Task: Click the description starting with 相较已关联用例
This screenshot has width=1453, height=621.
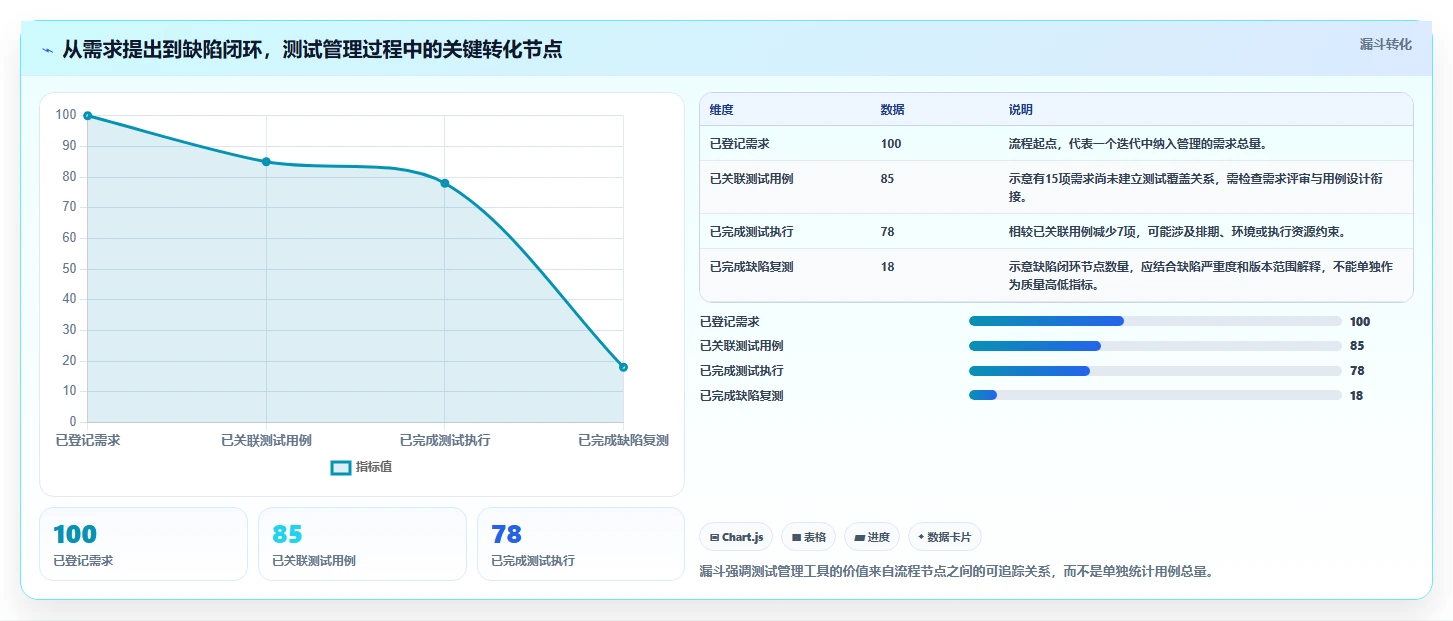Action: pos(1177,232)
